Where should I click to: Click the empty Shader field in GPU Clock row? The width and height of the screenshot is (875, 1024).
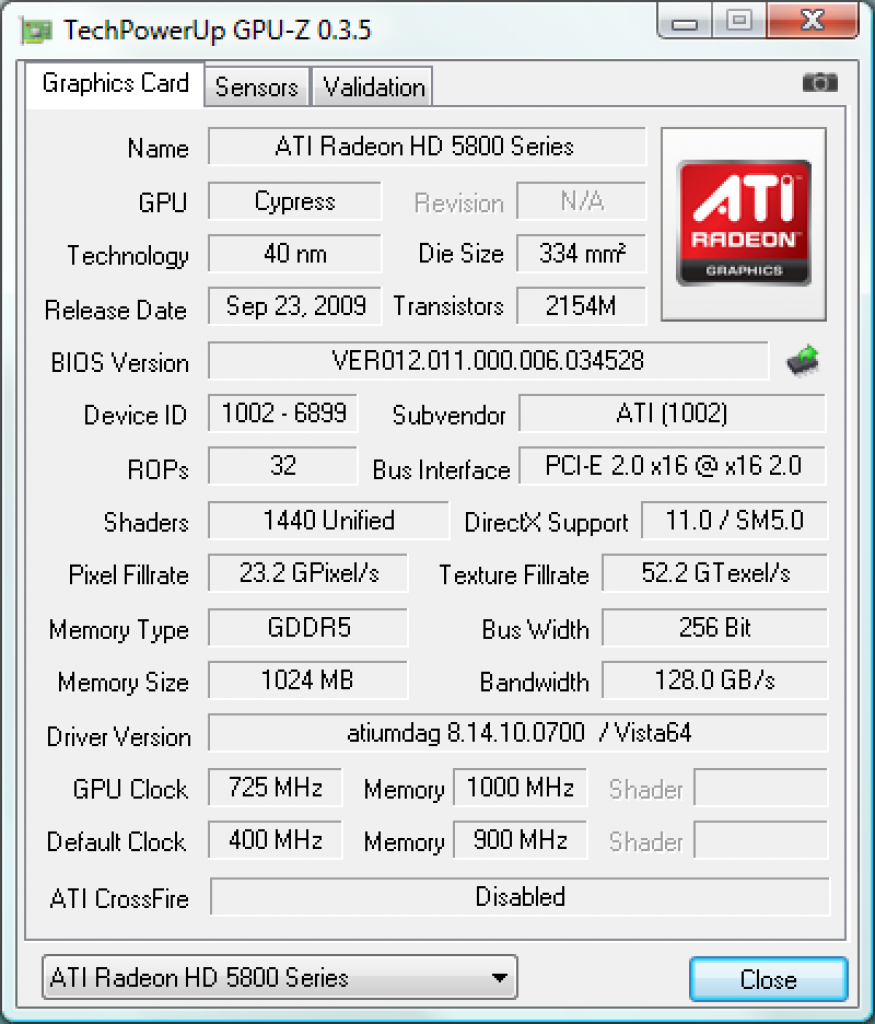pyautogui.click(x=761, y=787)
